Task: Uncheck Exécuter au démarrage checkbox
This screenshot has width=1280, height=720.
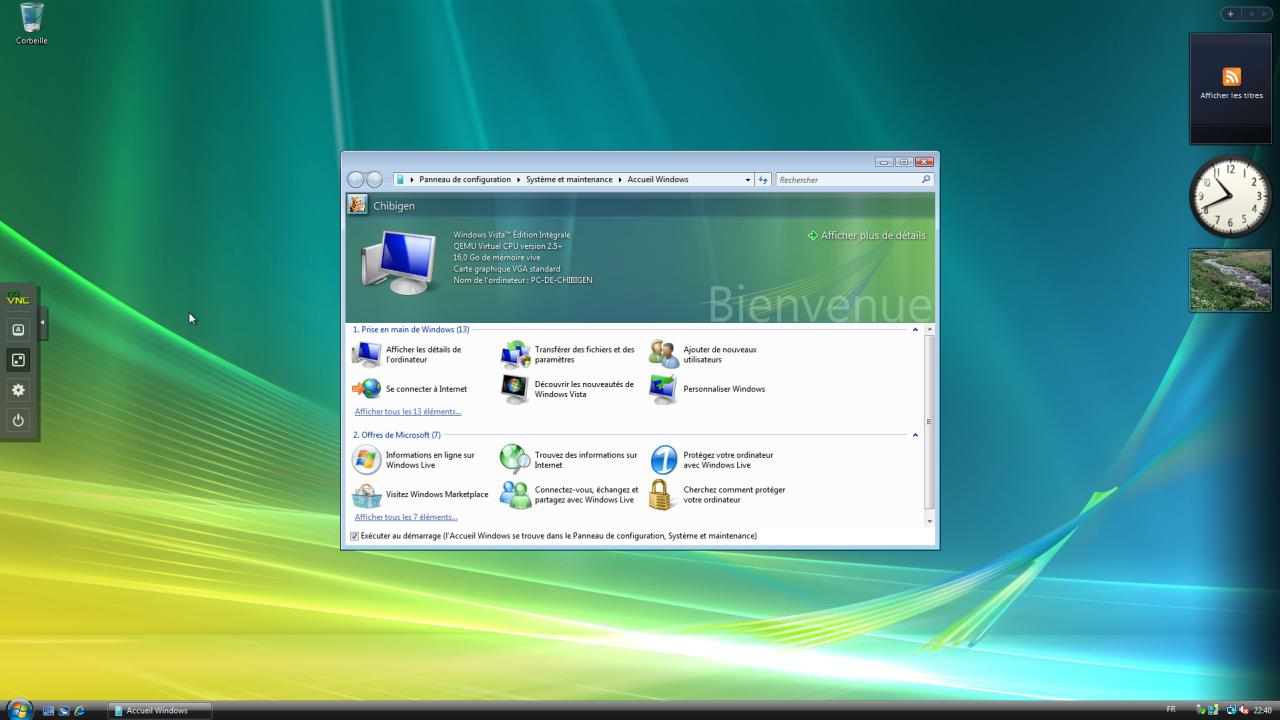Action: (354, 536)
